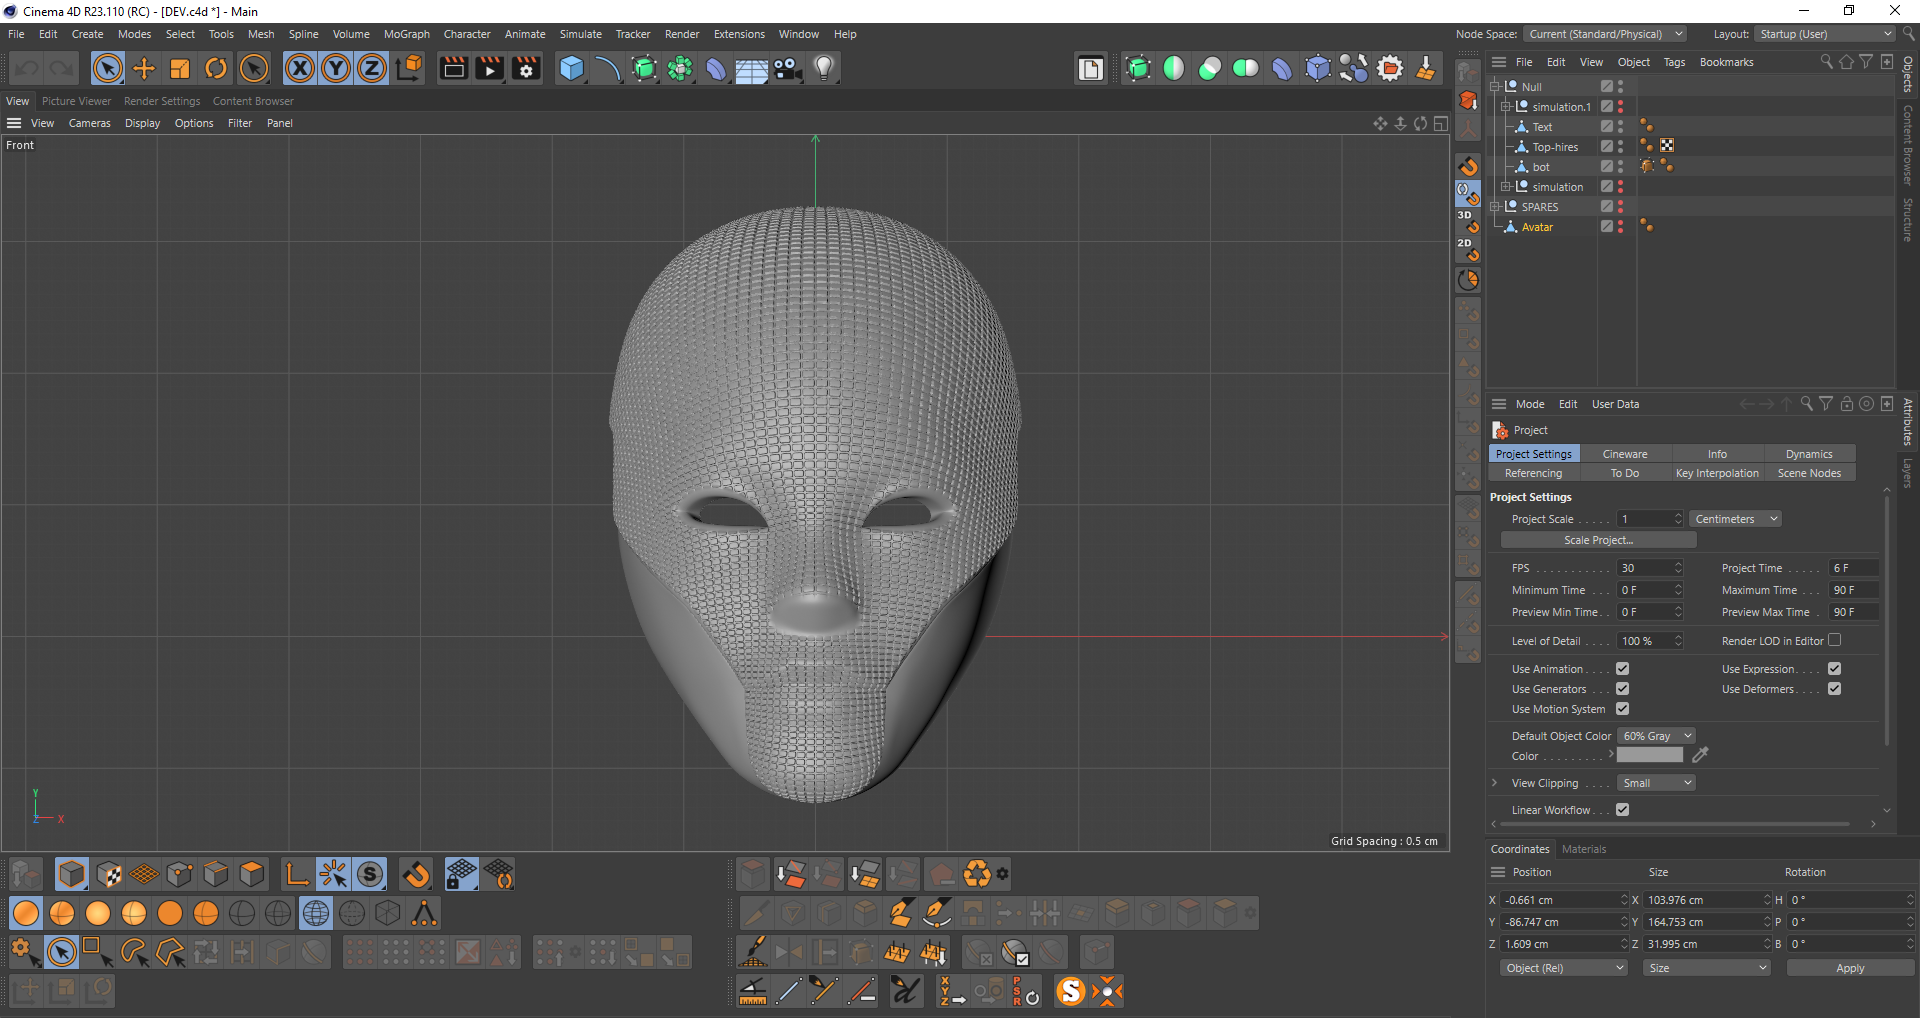This screenshot has height=1018, width=1920.
Task: Click the Apply coordinates button
Action: tap(1850, 968)
